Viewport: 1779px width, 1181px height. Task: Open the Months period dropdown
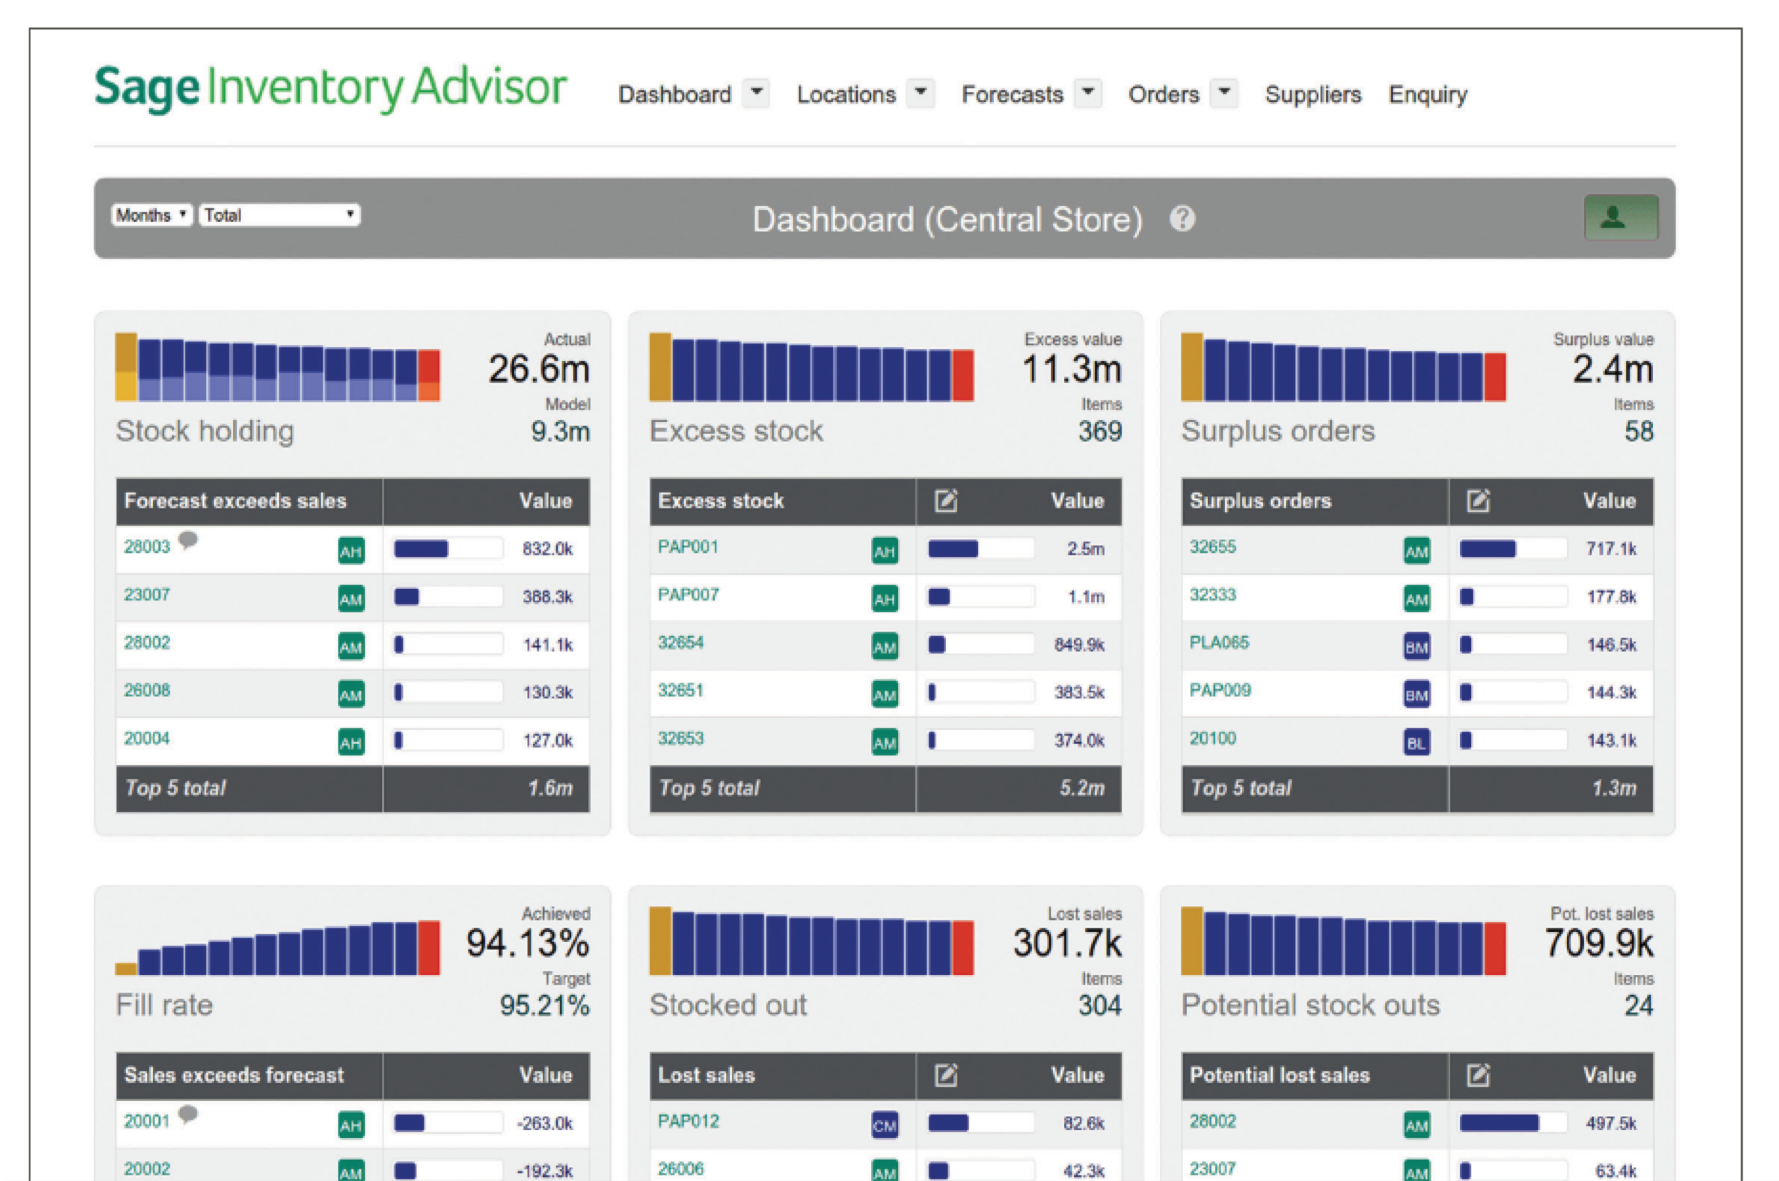[151, 215]
